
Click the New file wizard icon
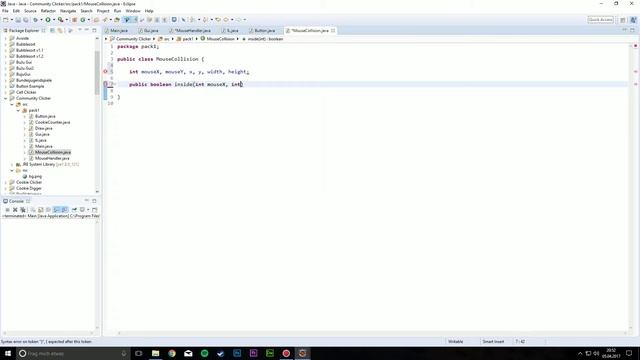point(5,20)
